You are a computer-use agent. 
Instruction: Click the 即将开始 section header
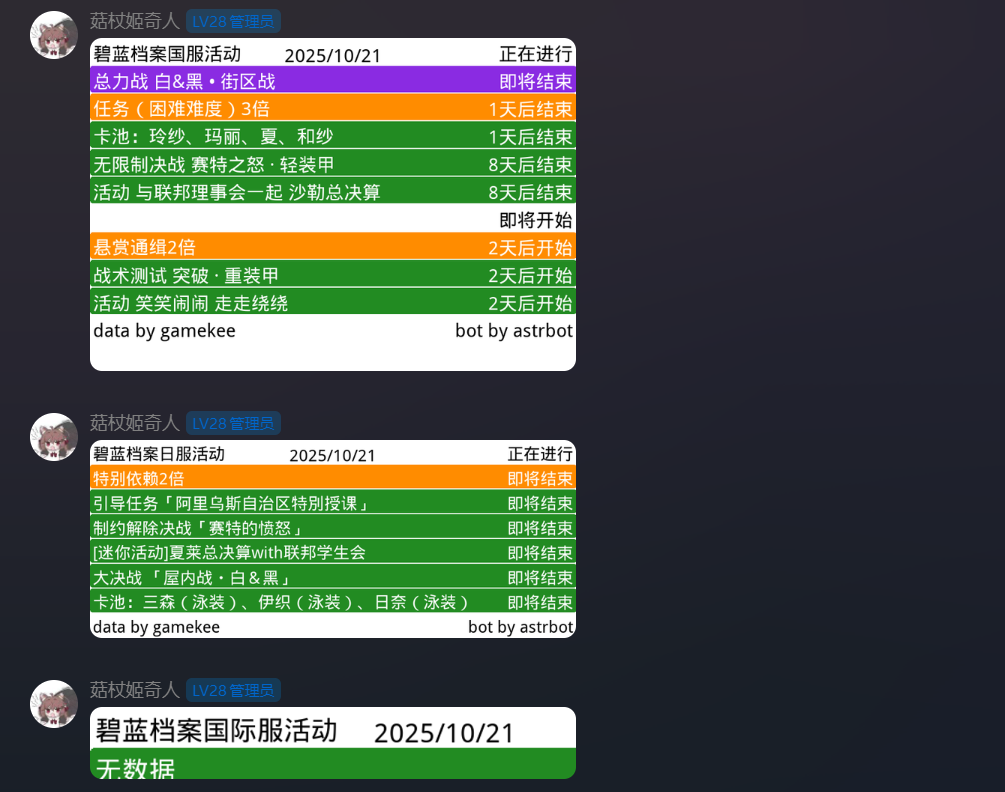pos(536,220)
